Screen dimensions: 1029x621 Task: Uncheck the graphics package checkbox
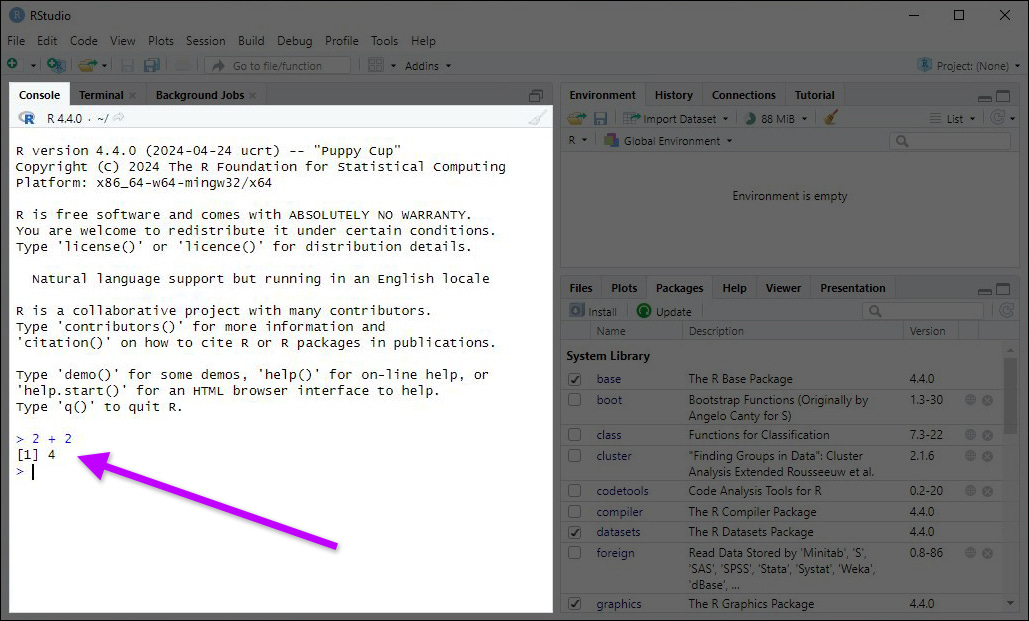click(x=575, y=604)
